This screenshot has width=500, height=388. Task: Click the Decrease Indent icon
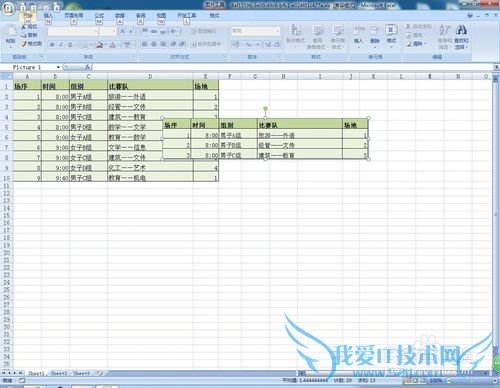point(173,44)
